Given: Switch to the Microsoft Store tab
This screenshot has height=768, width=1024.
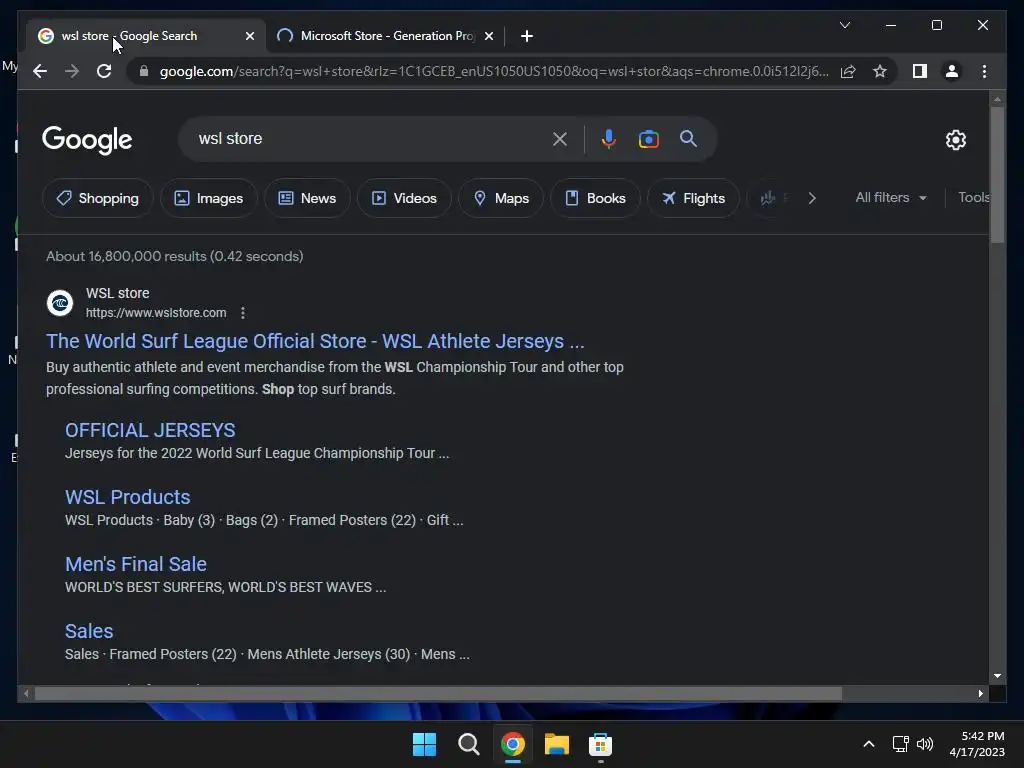Looking at the screenshot, I should point(385,36).
